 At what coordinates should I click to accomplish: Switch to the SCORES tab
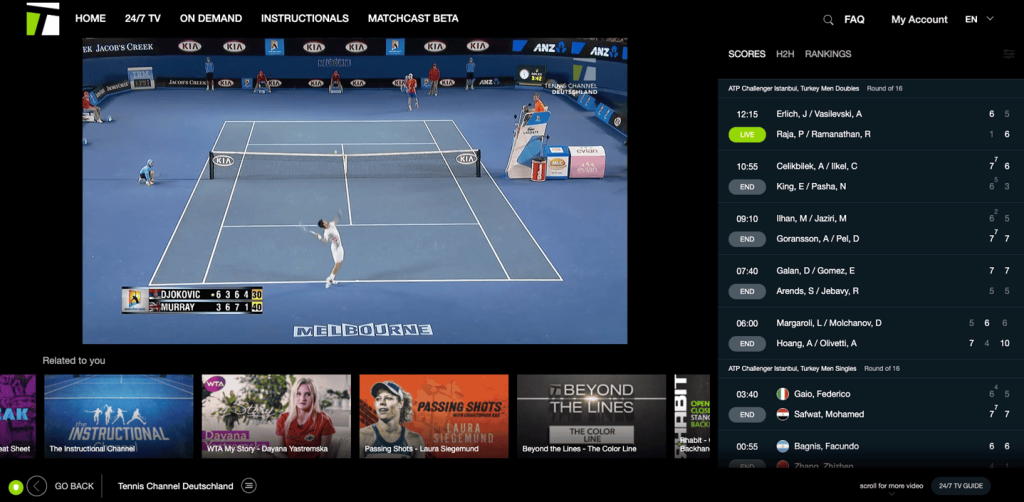(746, 54)
